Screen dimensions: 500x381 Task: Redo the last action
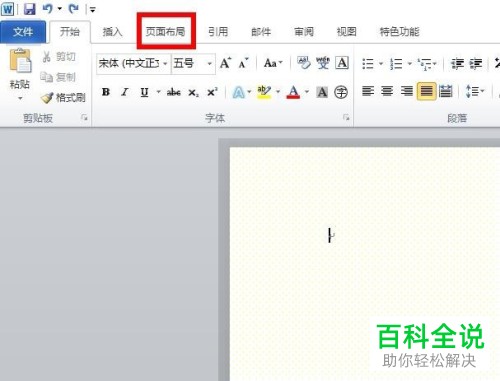tap(73, 9)
